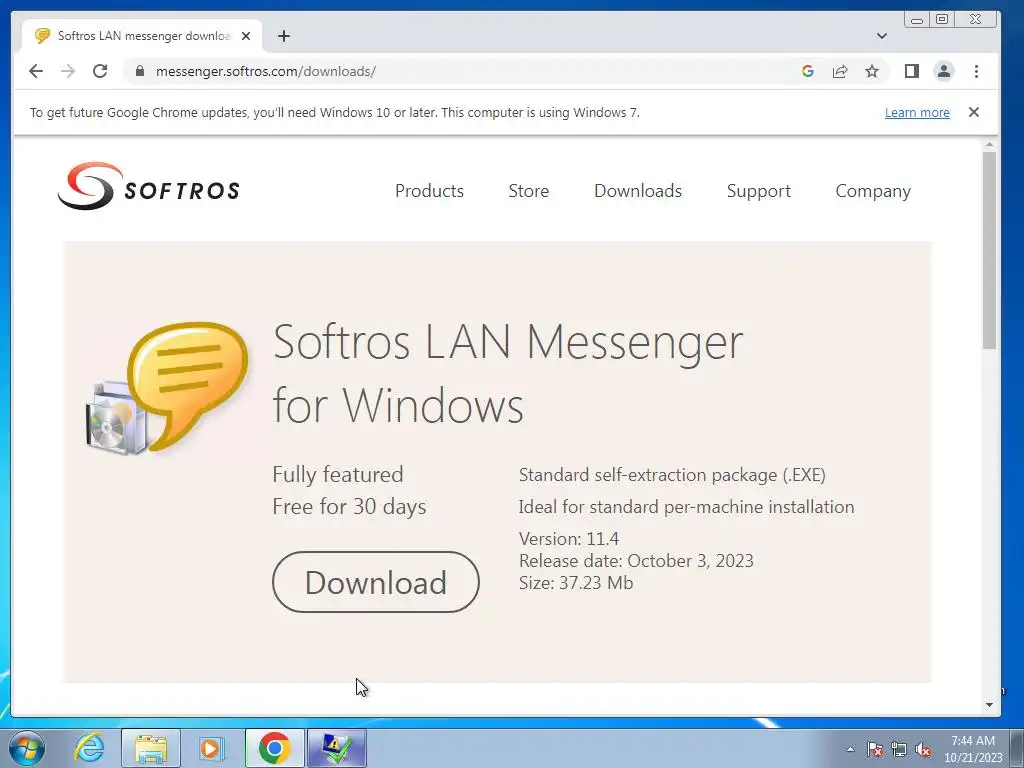Close the Softros LAN messenger tab
Image resolution: width=1024 pixels, height=768 pixels.
[x=246, y=36]
